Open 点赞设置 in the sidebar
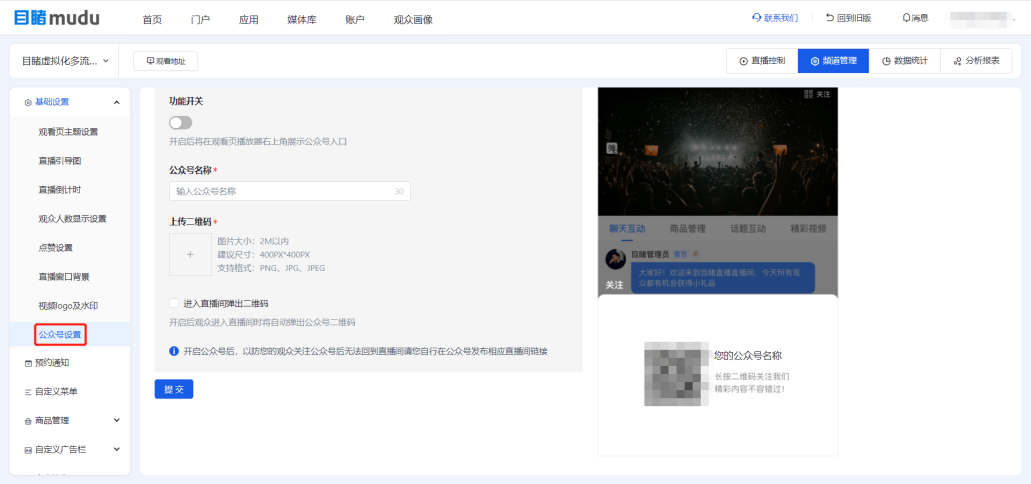 [56, 247]
